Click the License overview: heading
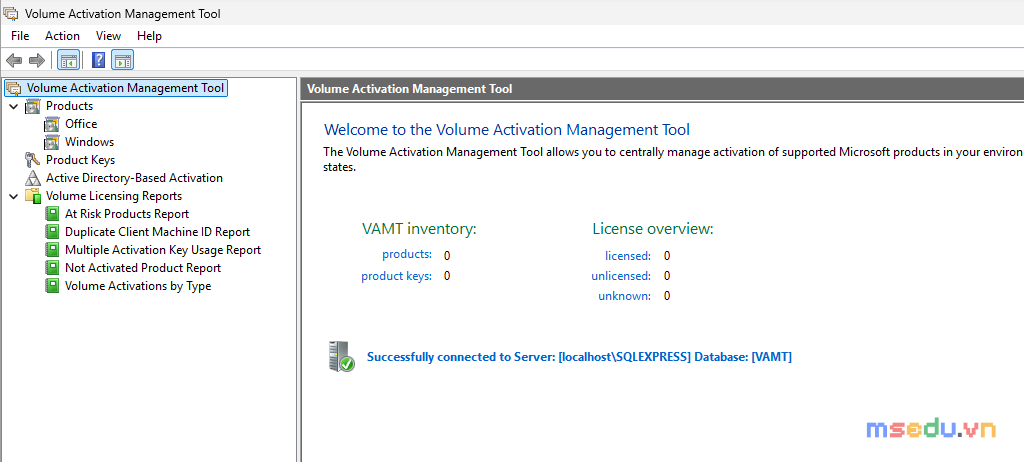The height and width of the screenshot is (462, 1024). (653, 229)
